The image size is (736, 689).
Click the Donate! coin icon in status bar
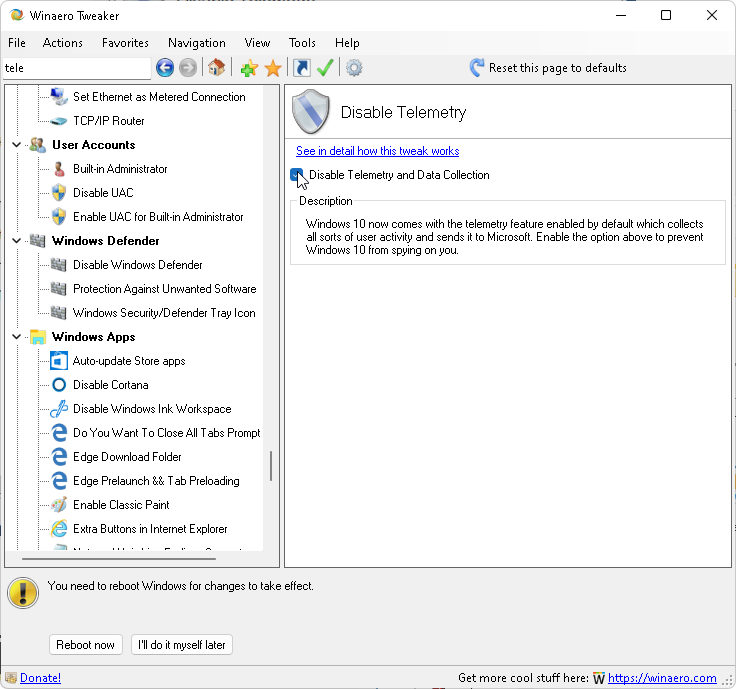click(x=11, y=678)
